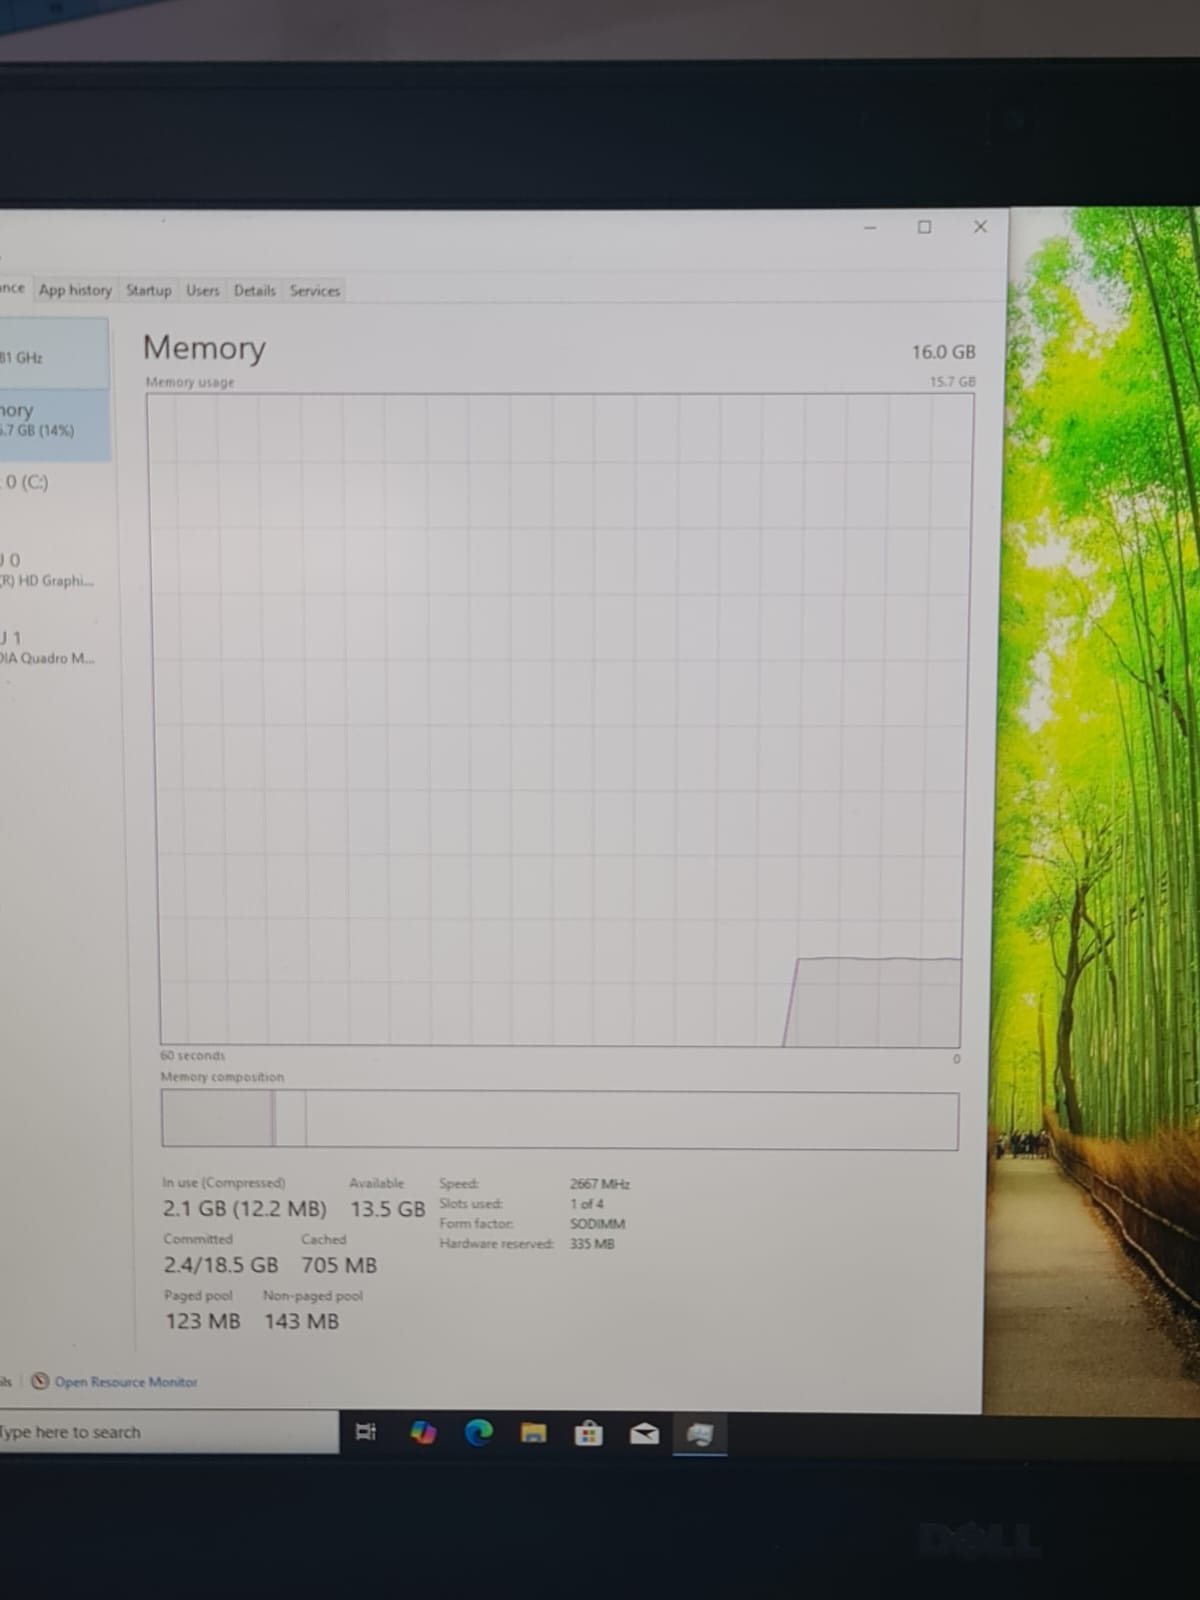
Task: Switch to the App history tab
Action: pos(75,290)
